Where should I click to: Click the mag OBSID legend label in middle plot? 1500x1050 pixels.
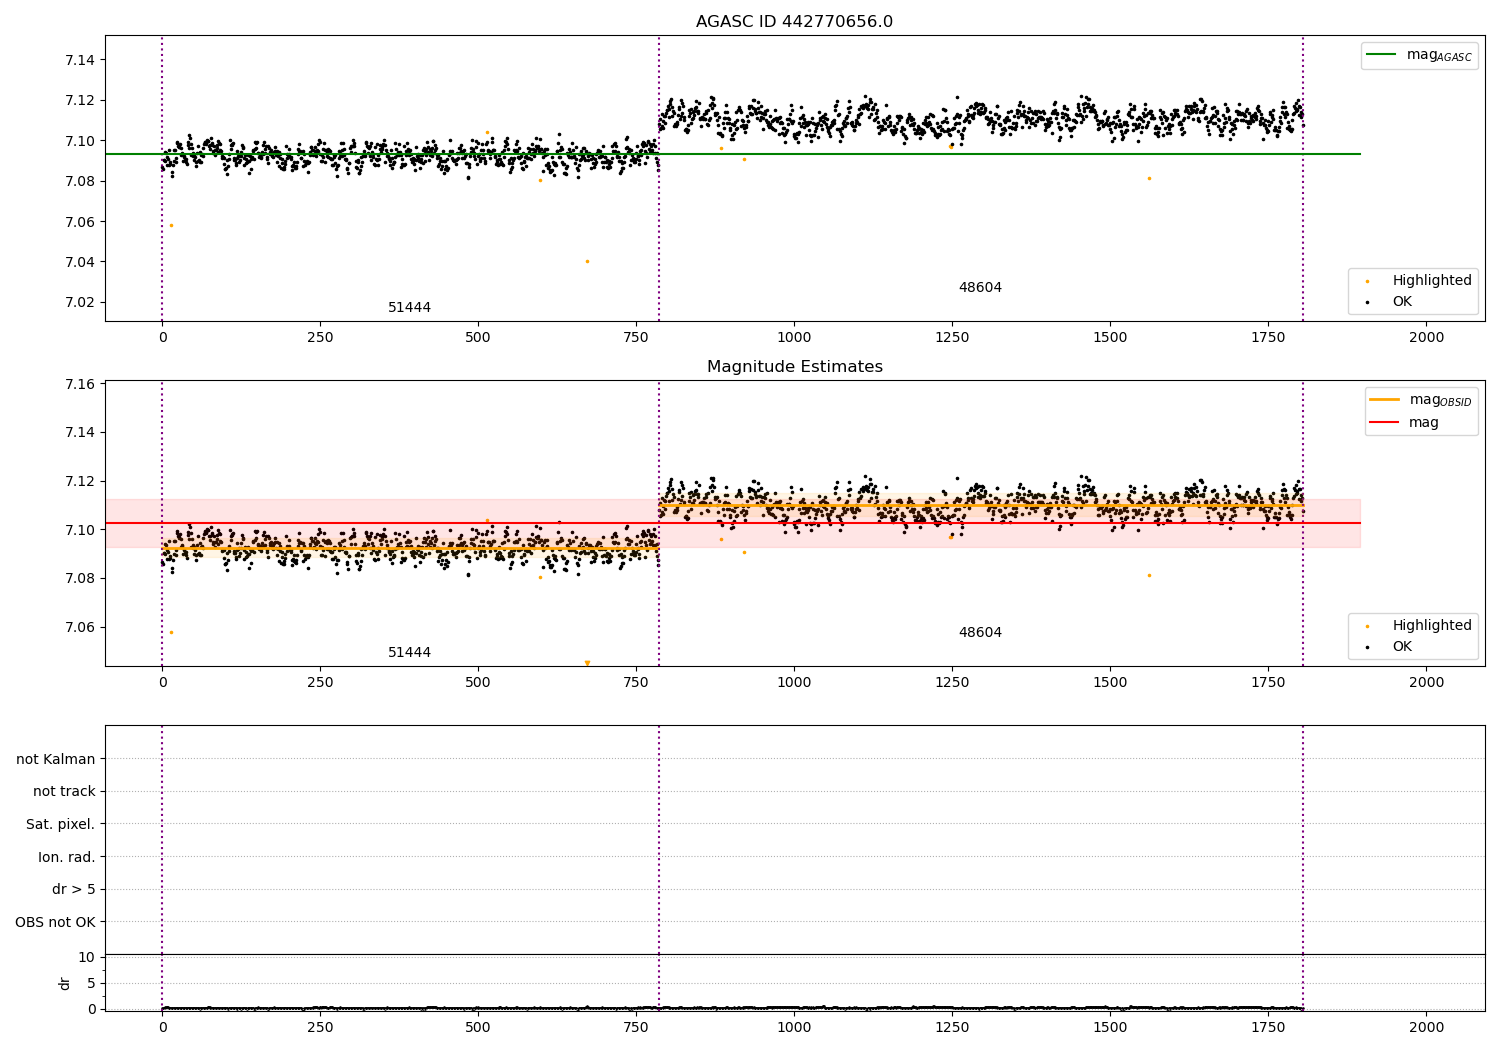click(x=1440, y=400)
